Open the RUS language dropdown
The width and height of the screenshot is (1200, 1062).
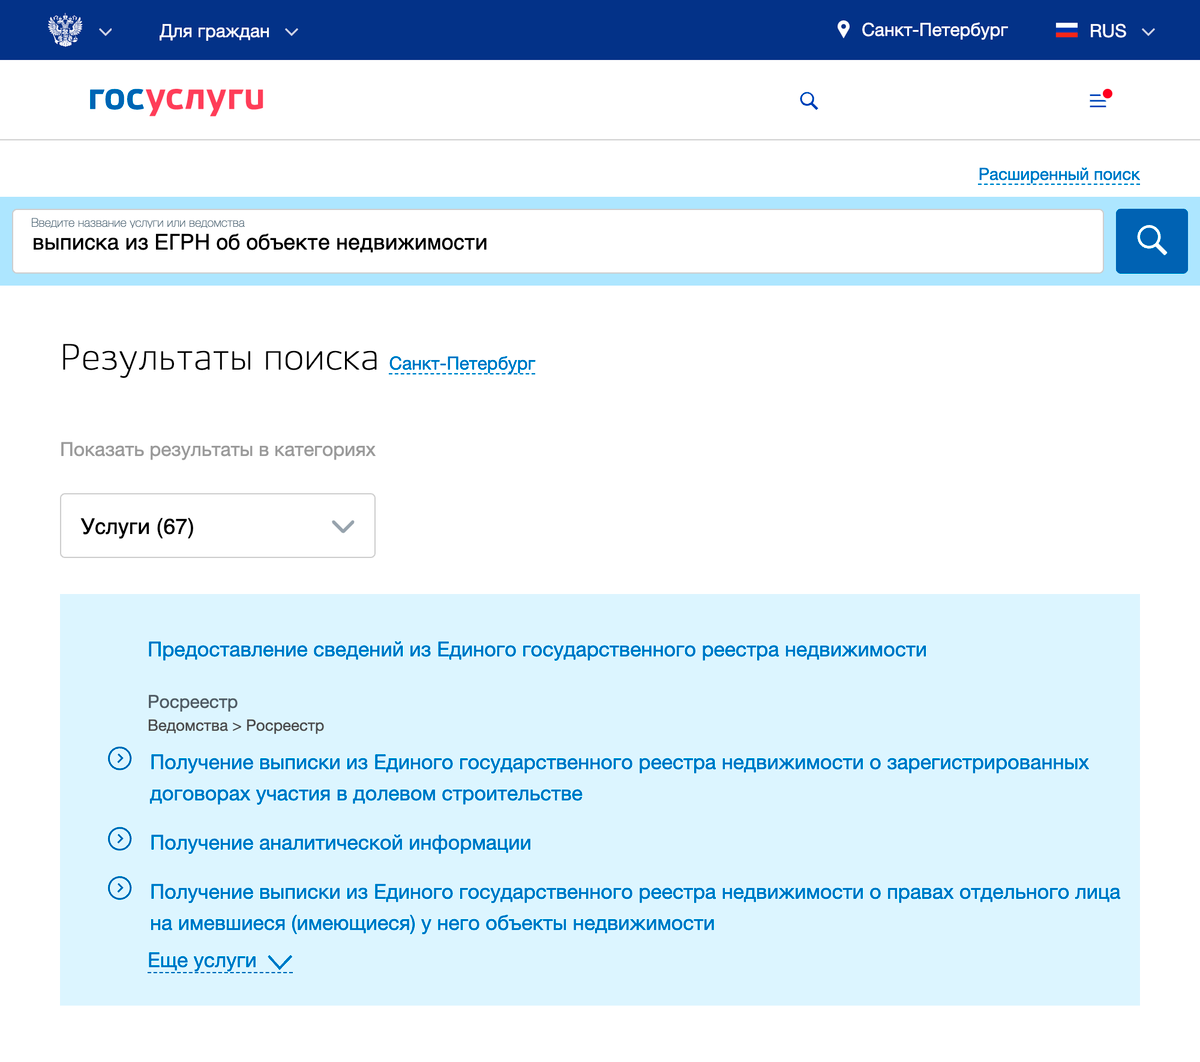click(1107, 31)
